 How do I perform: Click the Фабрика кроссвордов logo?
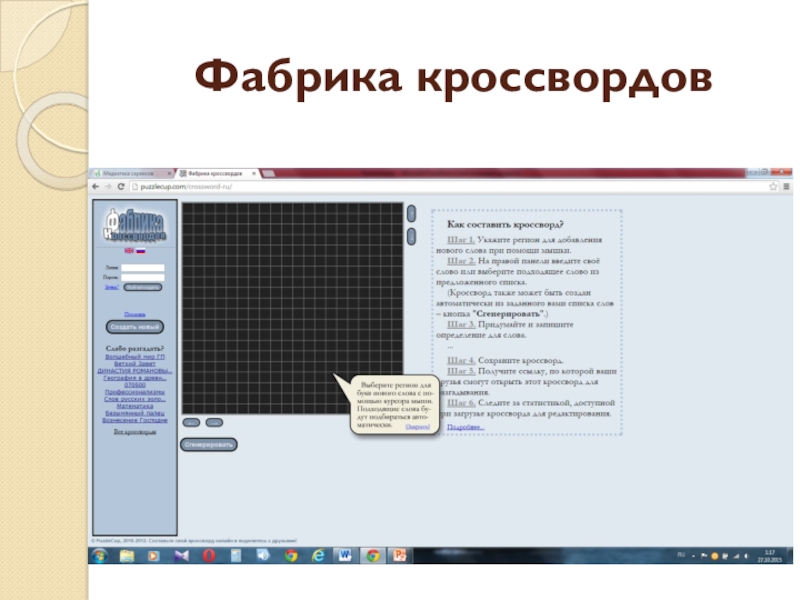[135, 226]
